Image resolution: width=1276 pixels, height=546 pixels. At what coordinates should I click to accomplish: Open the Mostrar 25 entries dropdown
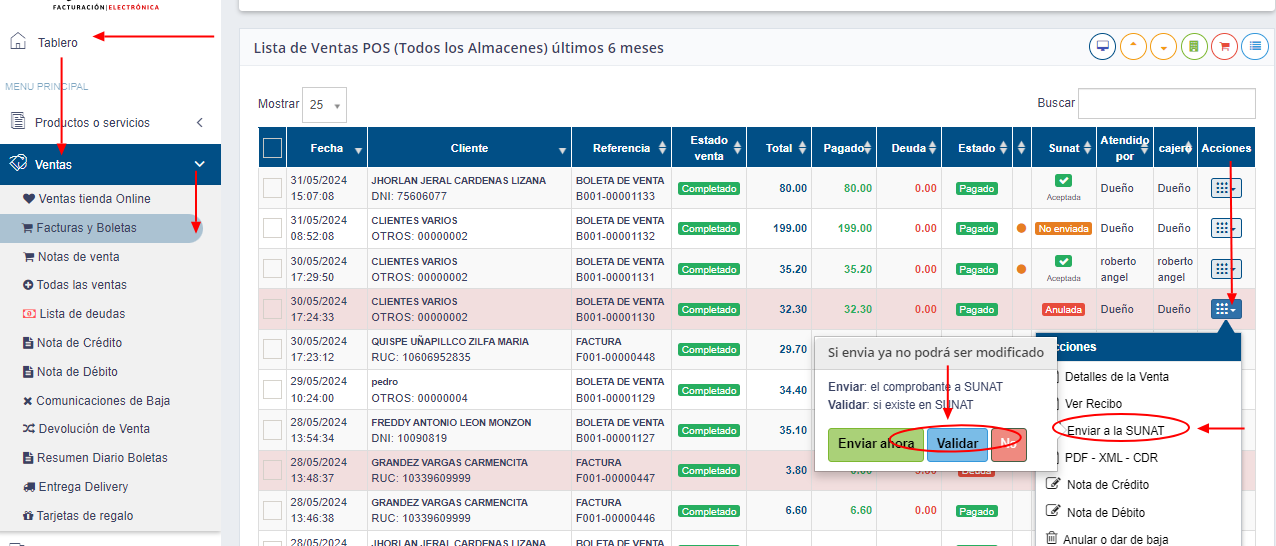tap(324, 105)
